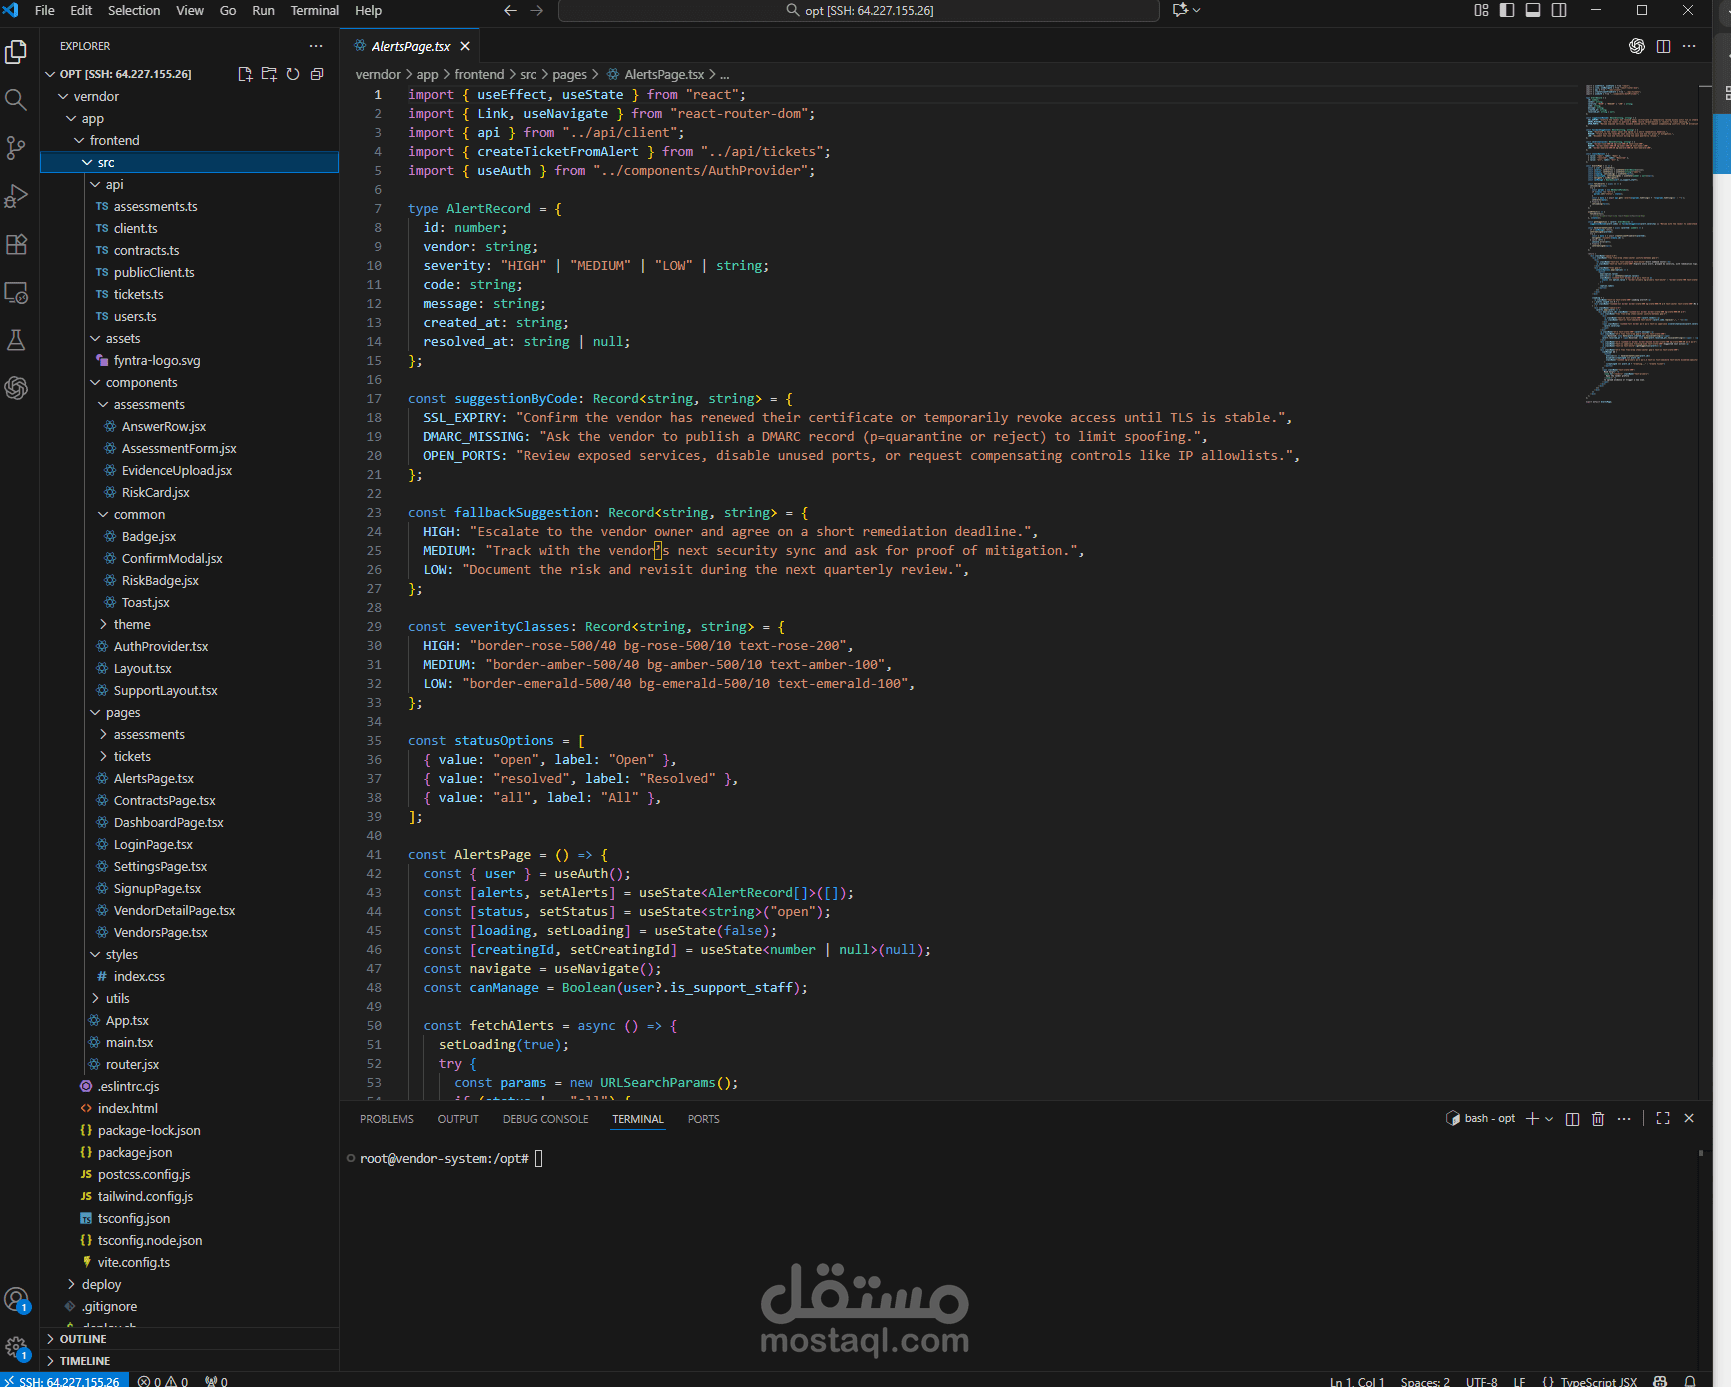Refresh the explorer tree
1731x1387 pixels.
[x=293, y=74]
